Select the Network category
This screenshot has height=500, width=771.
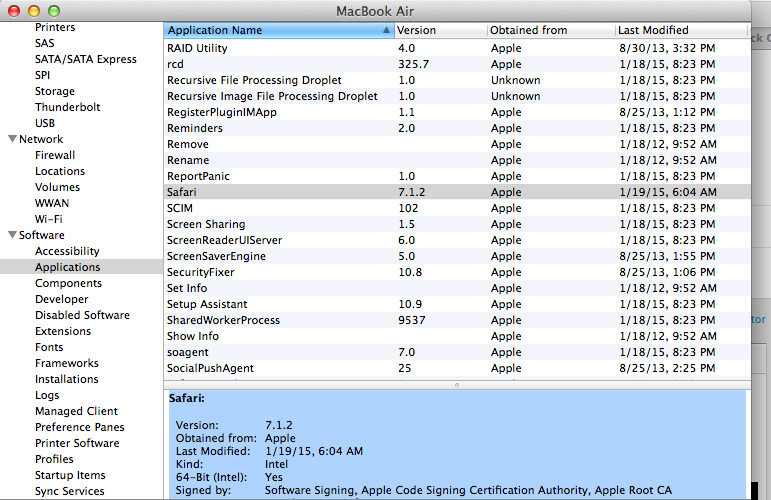tap(41, 139)
